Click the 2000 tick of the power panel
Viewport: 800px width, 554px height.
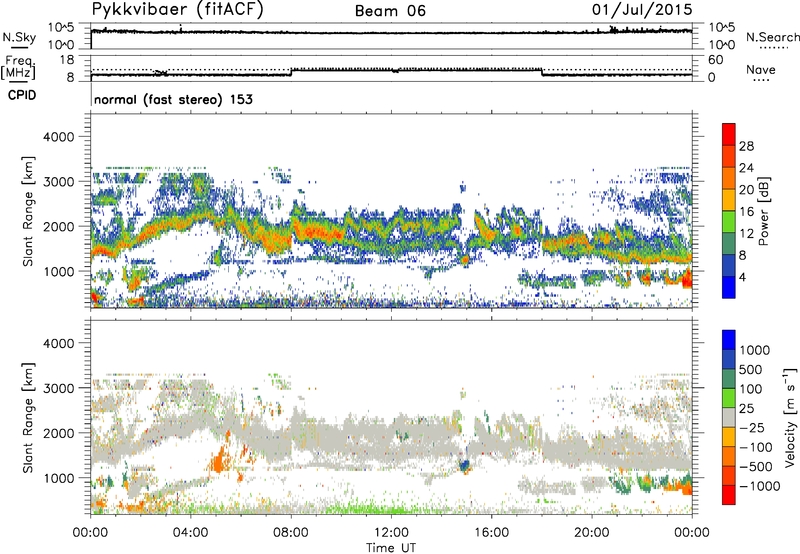pyautogui.click(x=59, y=226)
